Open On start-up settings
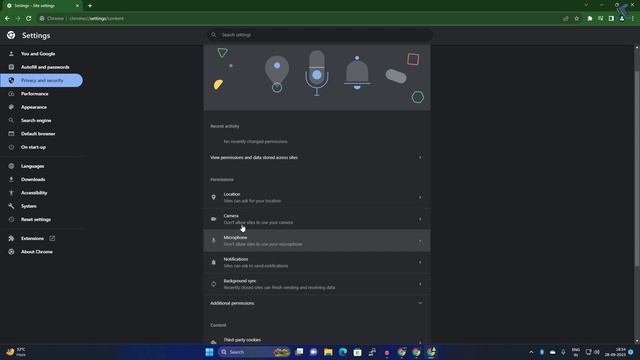The width and height of the screenshot is (640, 360). pyautogui.click(x=33, y=147)
